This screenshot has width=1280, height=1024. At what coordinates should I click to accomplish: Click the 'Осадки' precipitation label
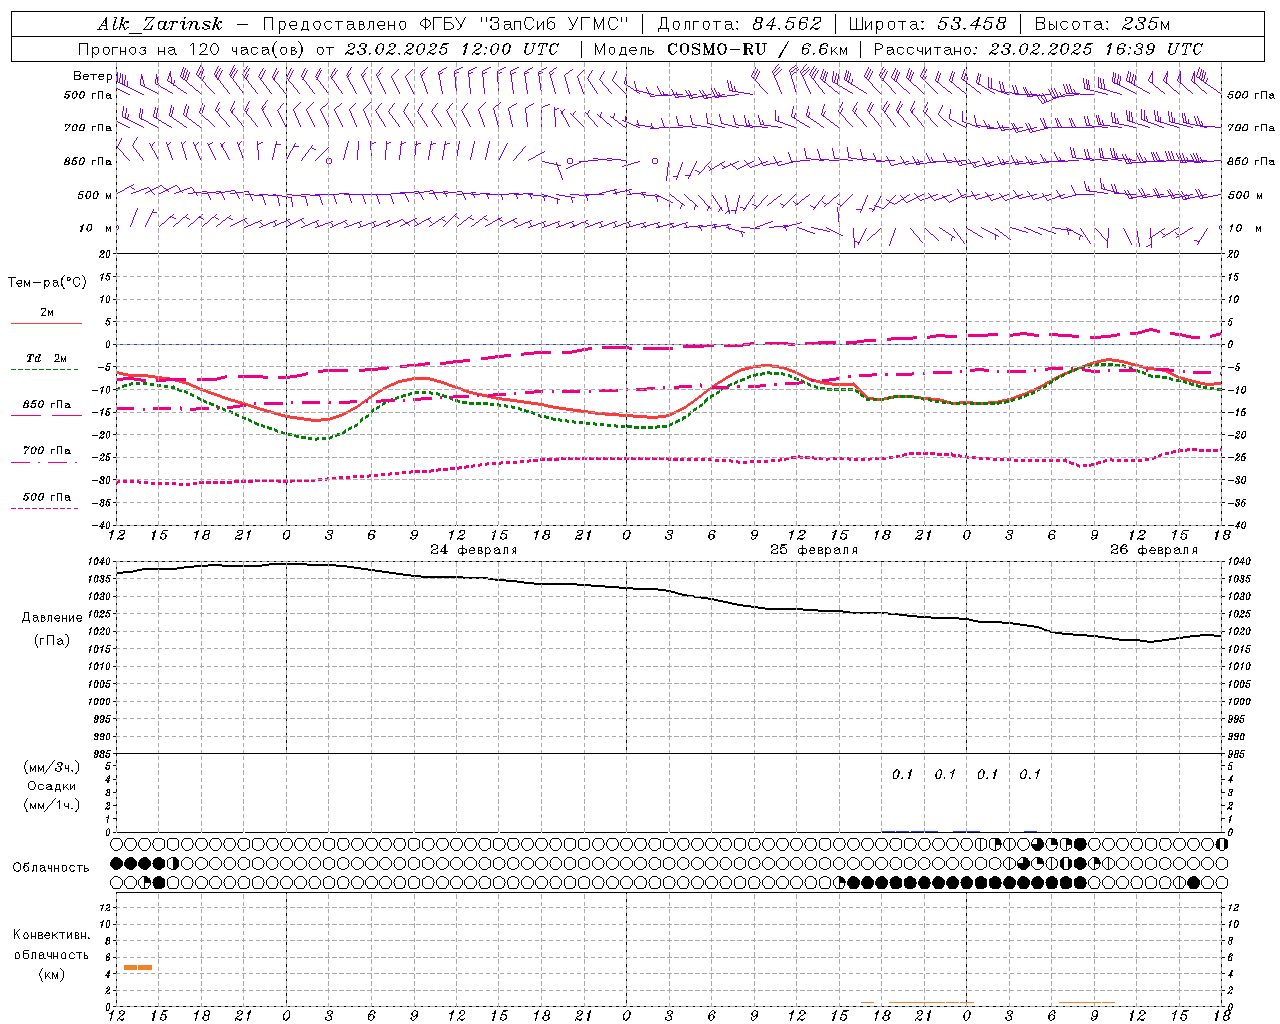pyautogui.click(x=52, y=786)
